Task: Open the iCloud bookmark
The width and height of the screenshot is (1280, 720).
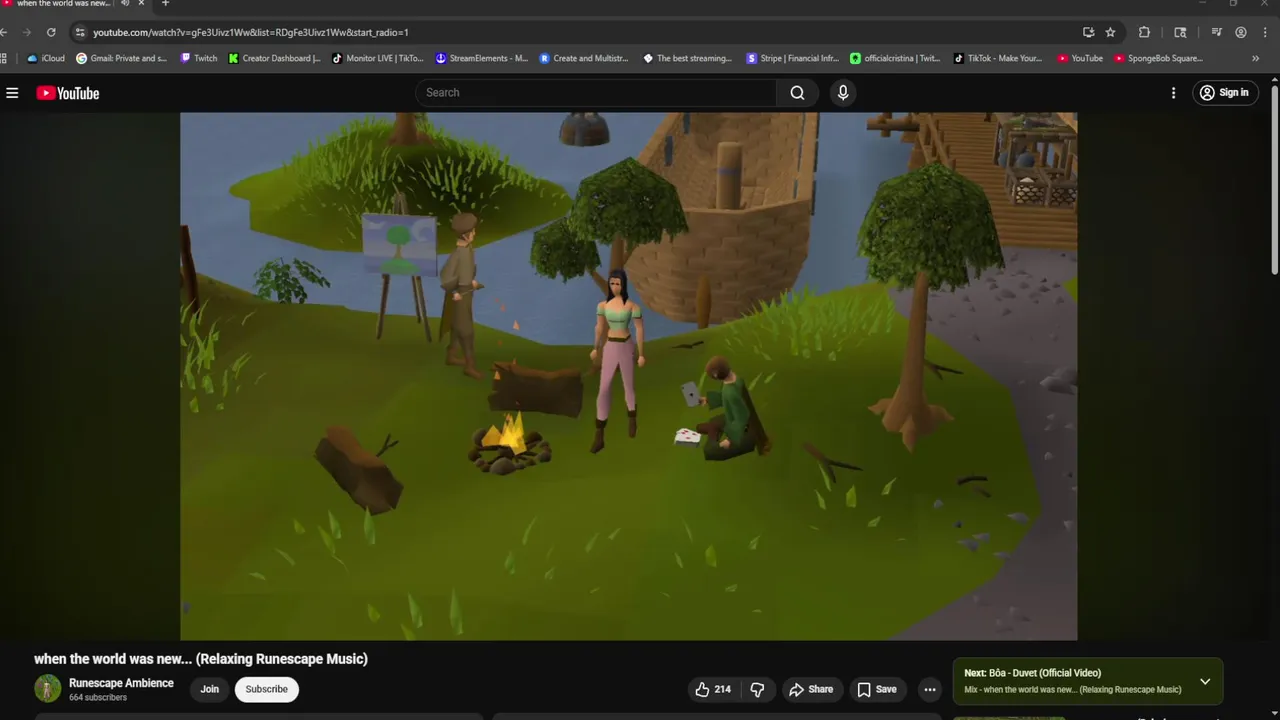Action: tap(46, 58)
